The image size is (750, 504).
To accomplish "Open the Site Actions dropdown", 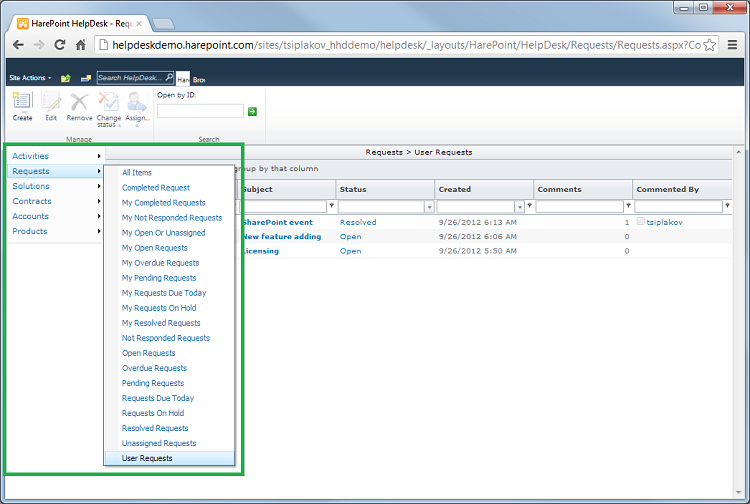I will [x=30, y=78].
